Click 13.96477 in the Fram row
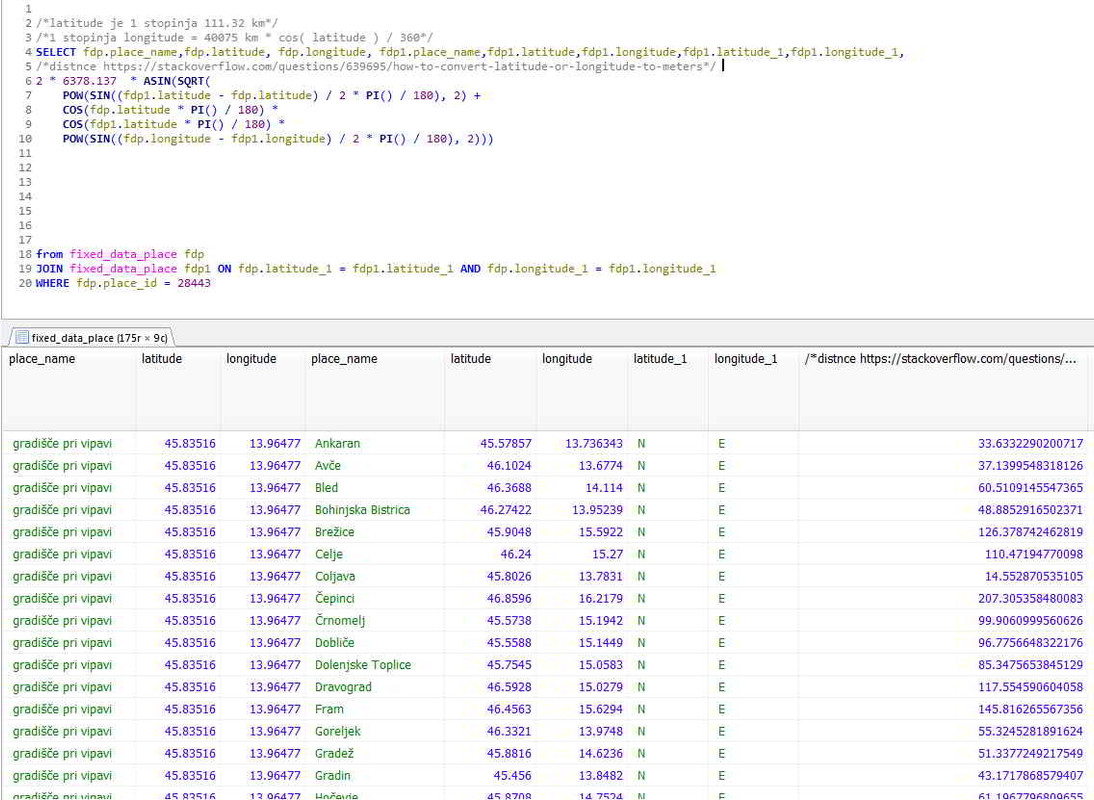Image resolution: width=1094 pixels, height=800 pixels. tap(275, 709)
